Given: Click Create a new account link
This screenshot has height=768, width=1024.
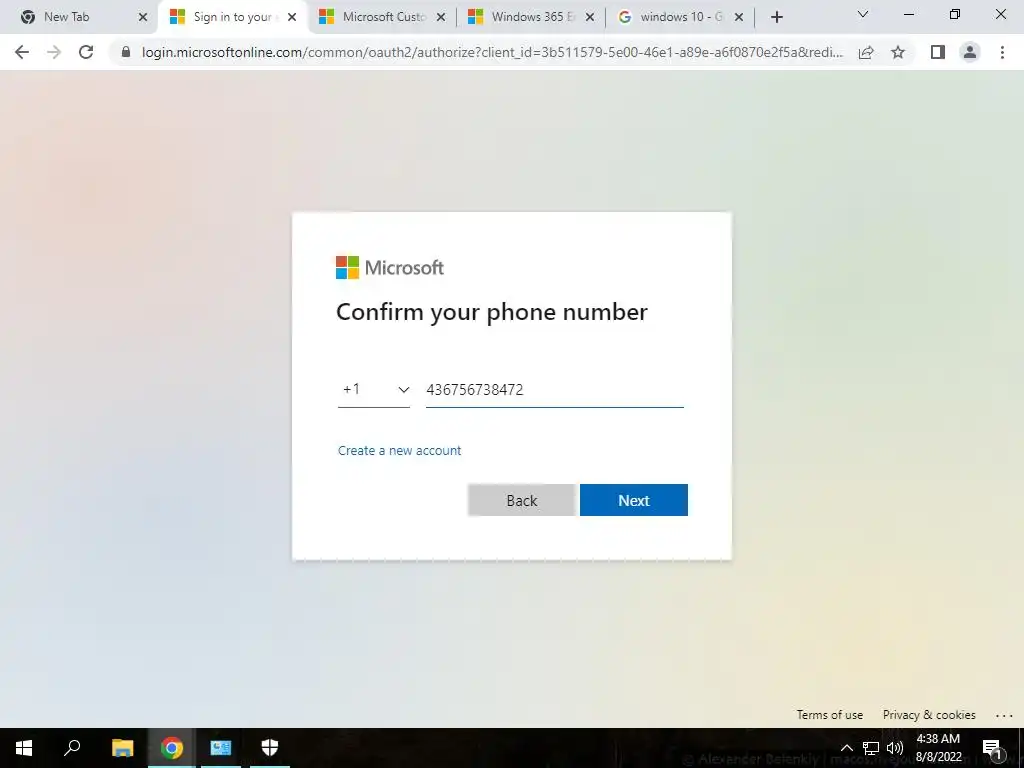Looking at the screenshot, I should 399,451.
